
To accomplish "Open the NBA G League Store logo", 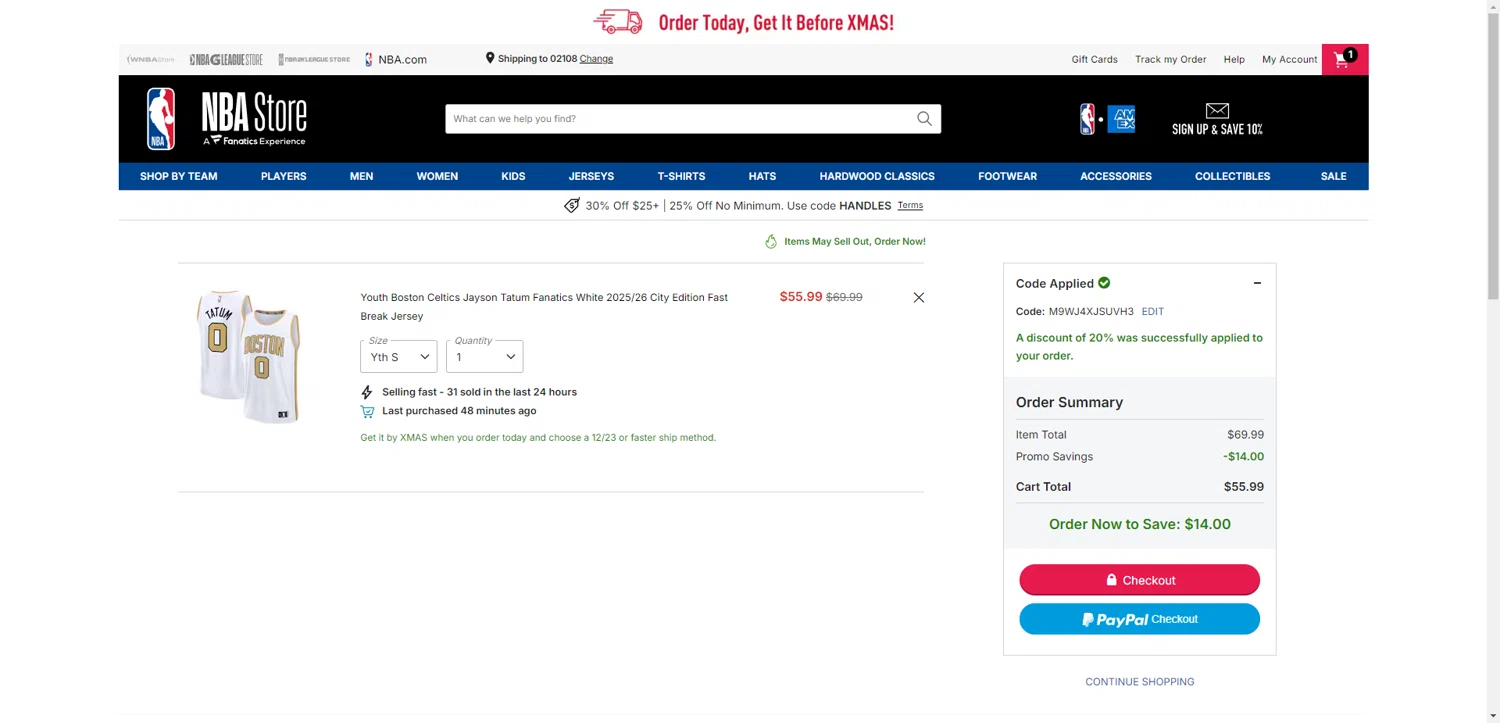I will click(x=226, y=59).
